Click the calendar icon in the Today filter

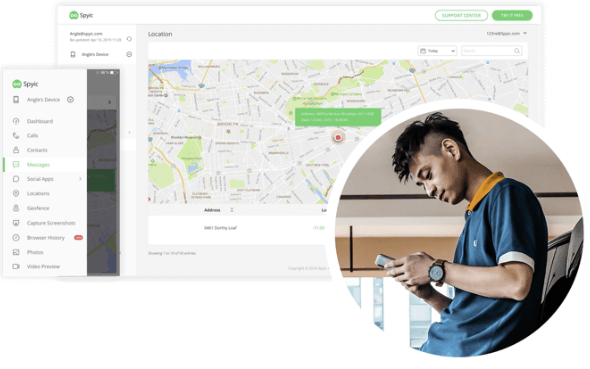423,51
